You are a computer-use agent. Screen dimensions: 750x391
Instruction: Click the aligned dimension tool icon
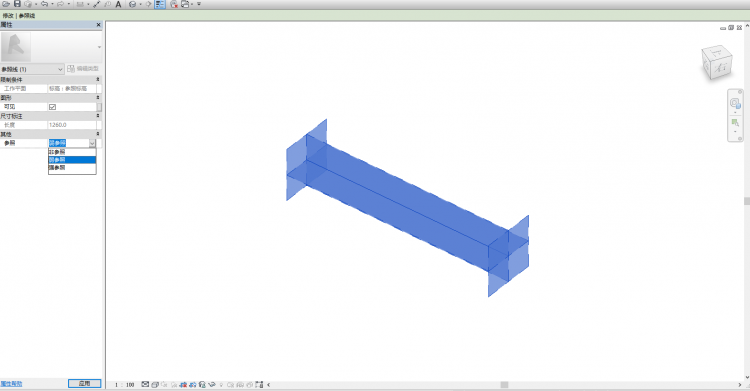(x=96, y=4)
